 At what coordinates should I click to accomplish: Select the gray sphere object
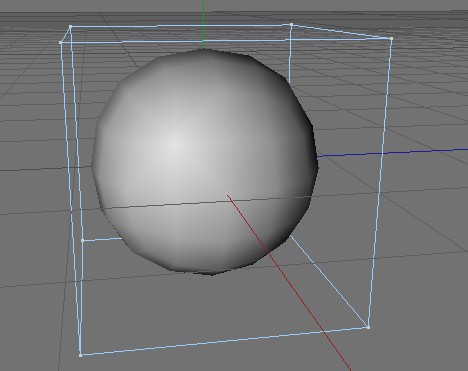[x=205, y=162]
